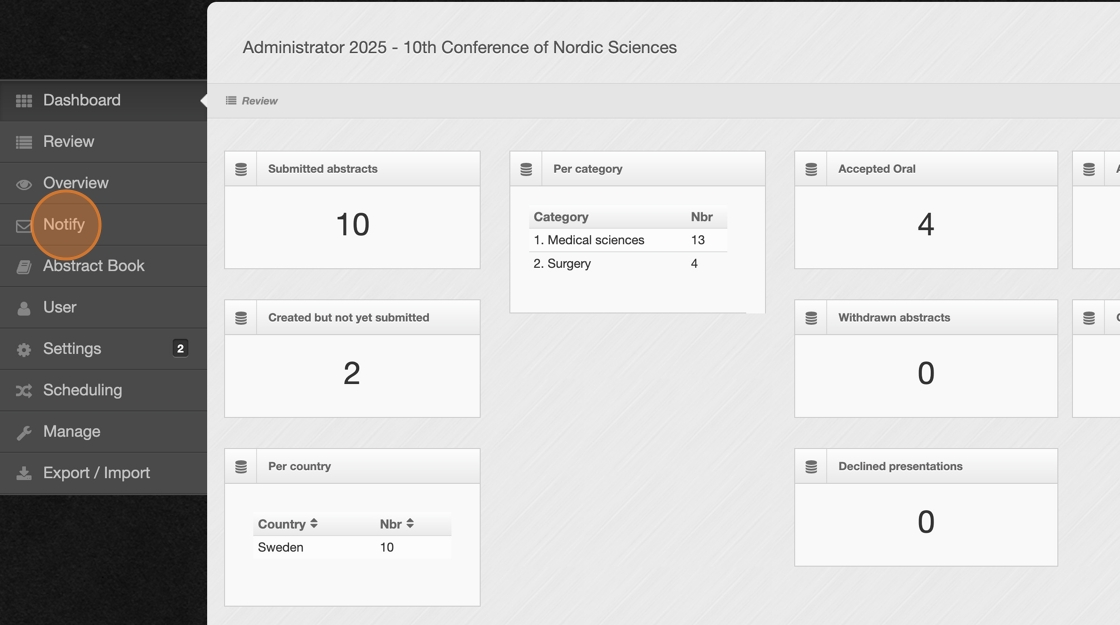Click the Accepted Oral count of 4
The width and height of the screenshot is (1120, 625).
(x=925, y=225)
